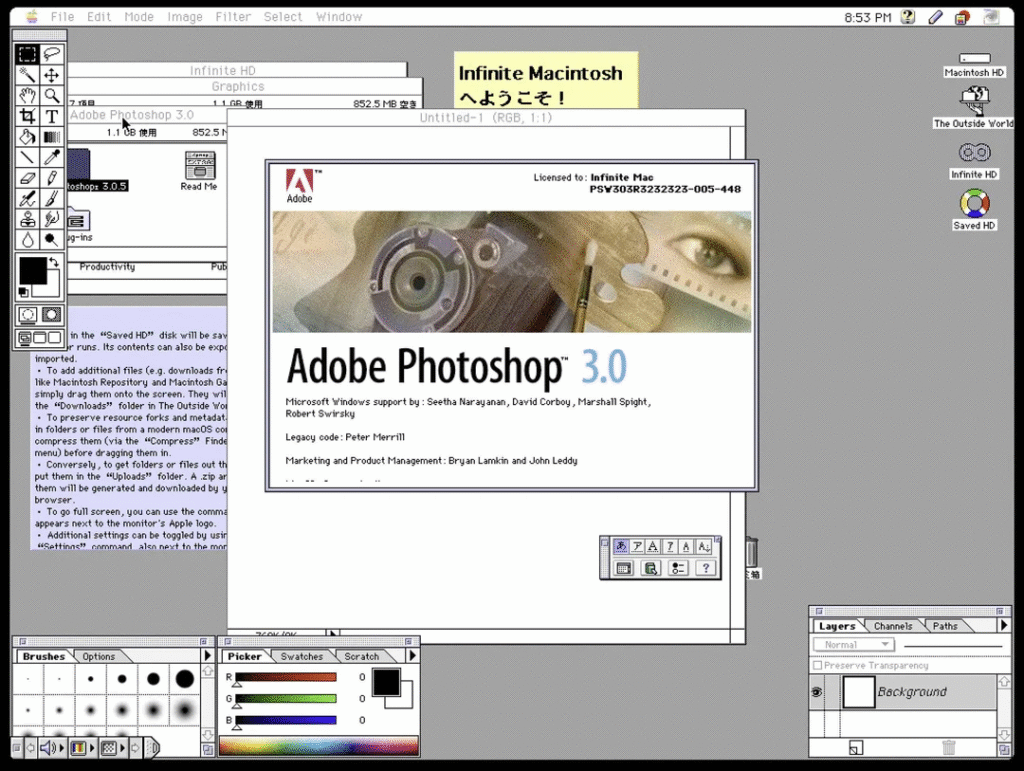Open the File menu
1024x771 pixels.
(63, 17)
